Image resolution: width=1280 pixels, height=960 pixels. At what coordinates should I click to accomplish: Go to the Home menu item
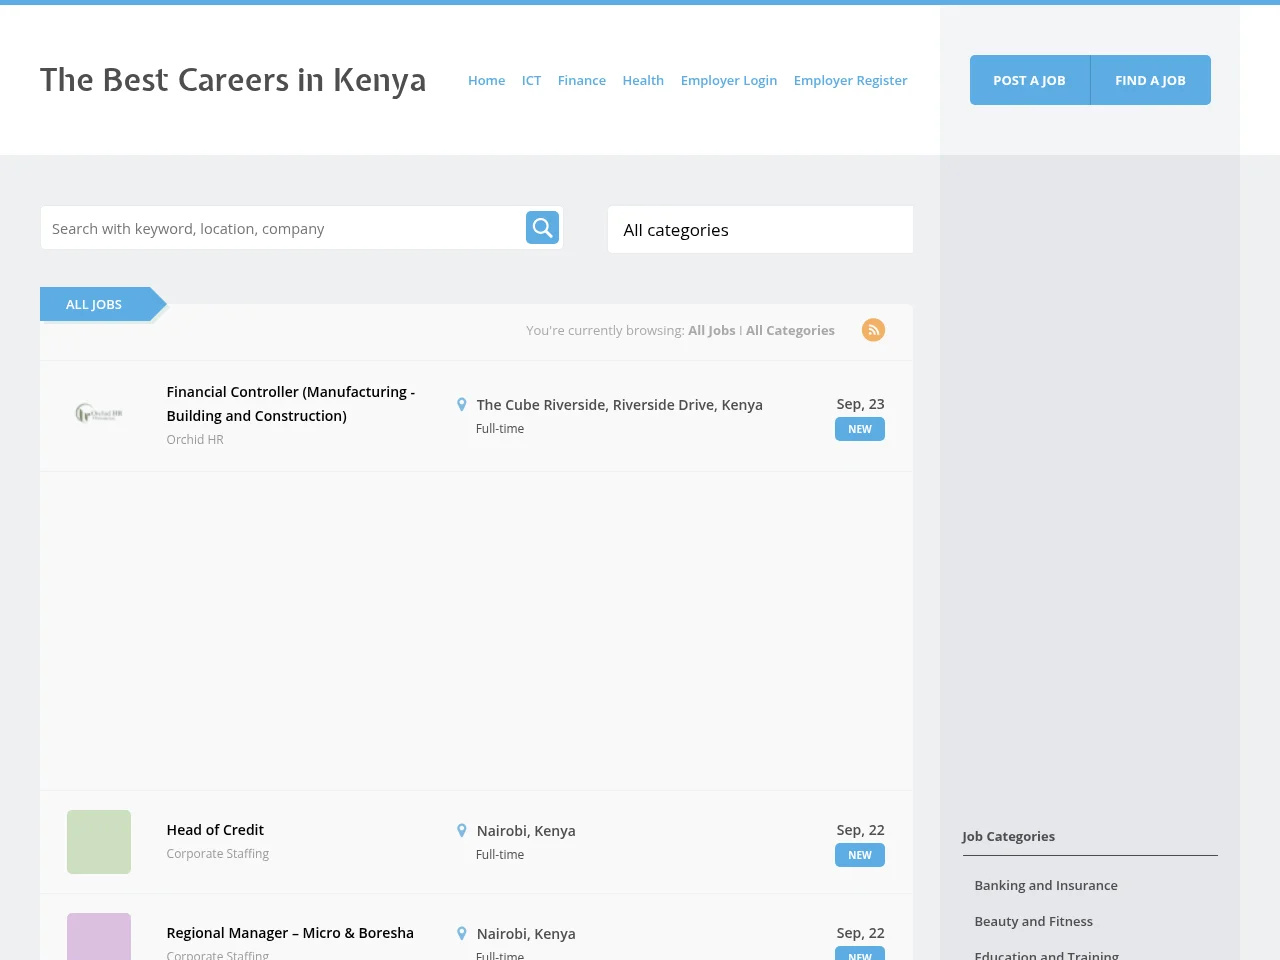486,80
